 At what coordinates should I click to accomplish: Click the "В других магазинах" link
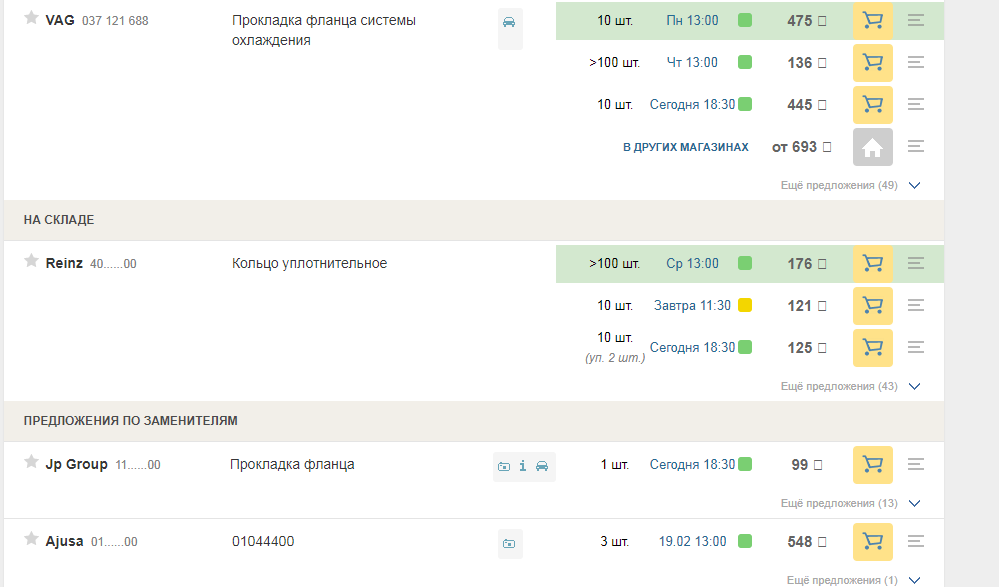point(685,147)
